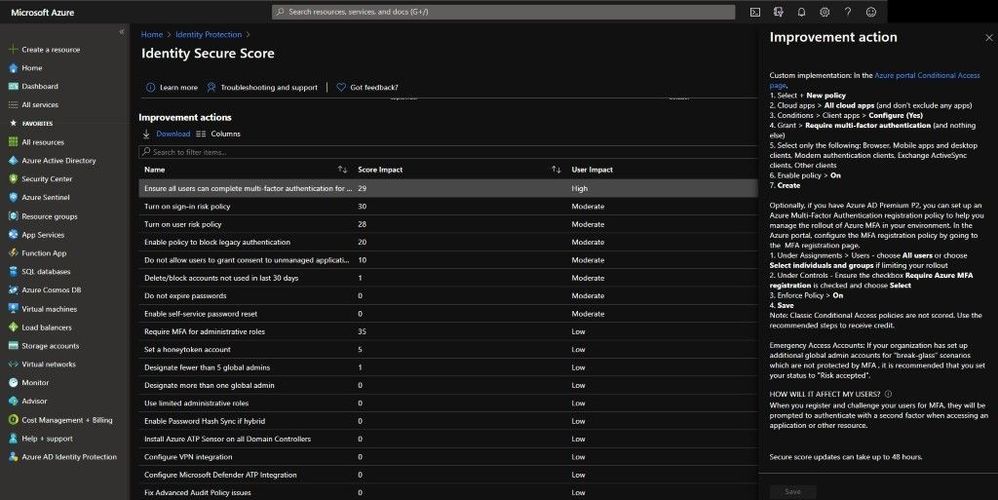Screen dimensions: 998x500
Task: Click the App Services icon
Action: (13, 235)
